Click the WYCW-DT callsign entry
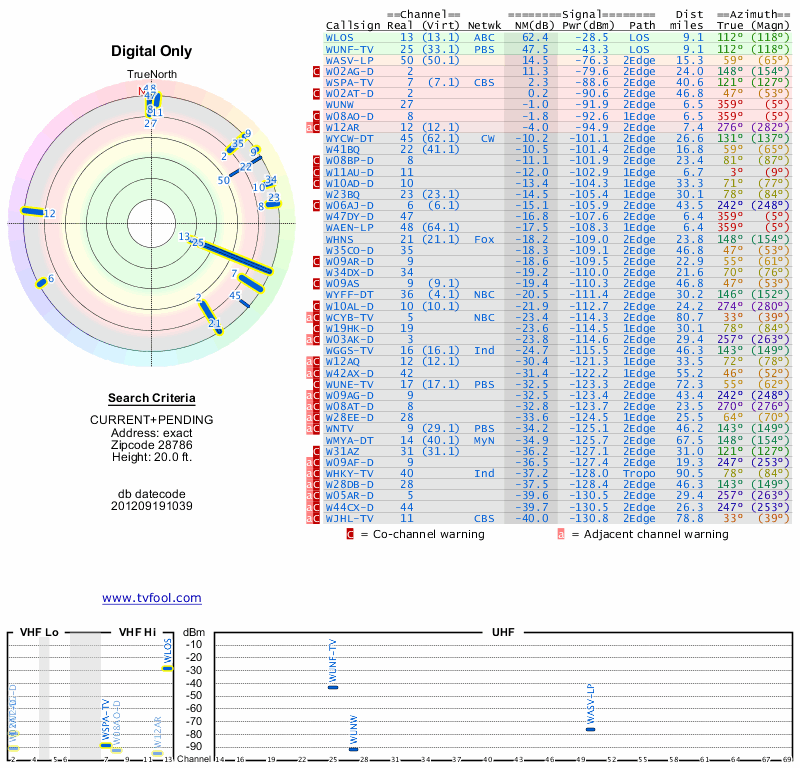This screenshot has height=768, width=800. [x=350, y=139]
